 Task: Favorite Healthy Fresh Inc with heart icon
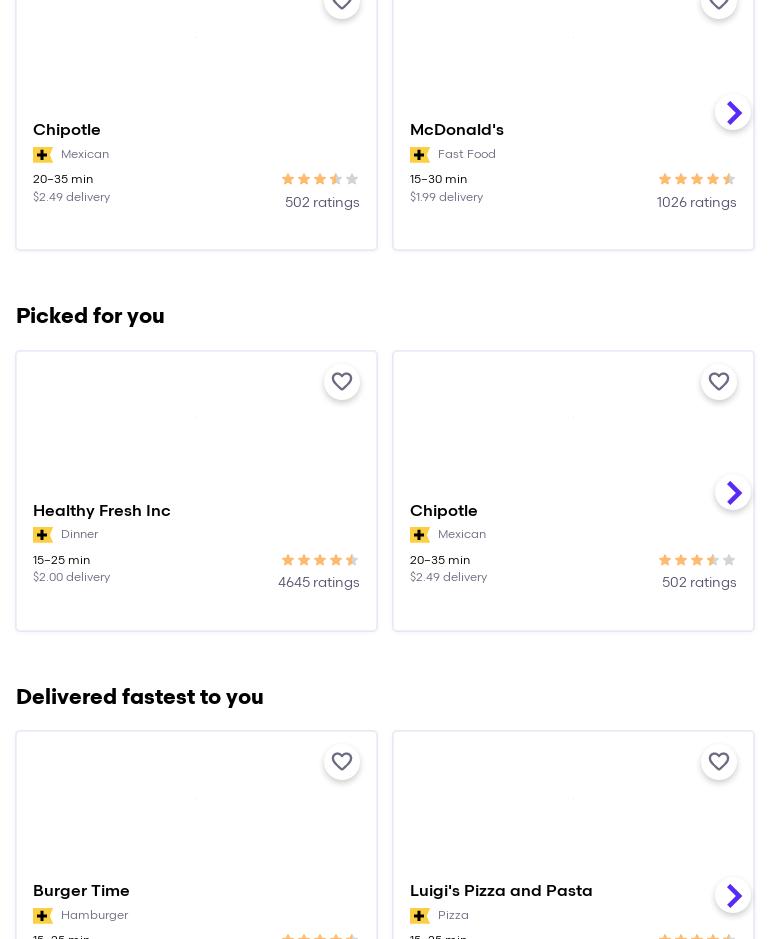click(342, 382)
